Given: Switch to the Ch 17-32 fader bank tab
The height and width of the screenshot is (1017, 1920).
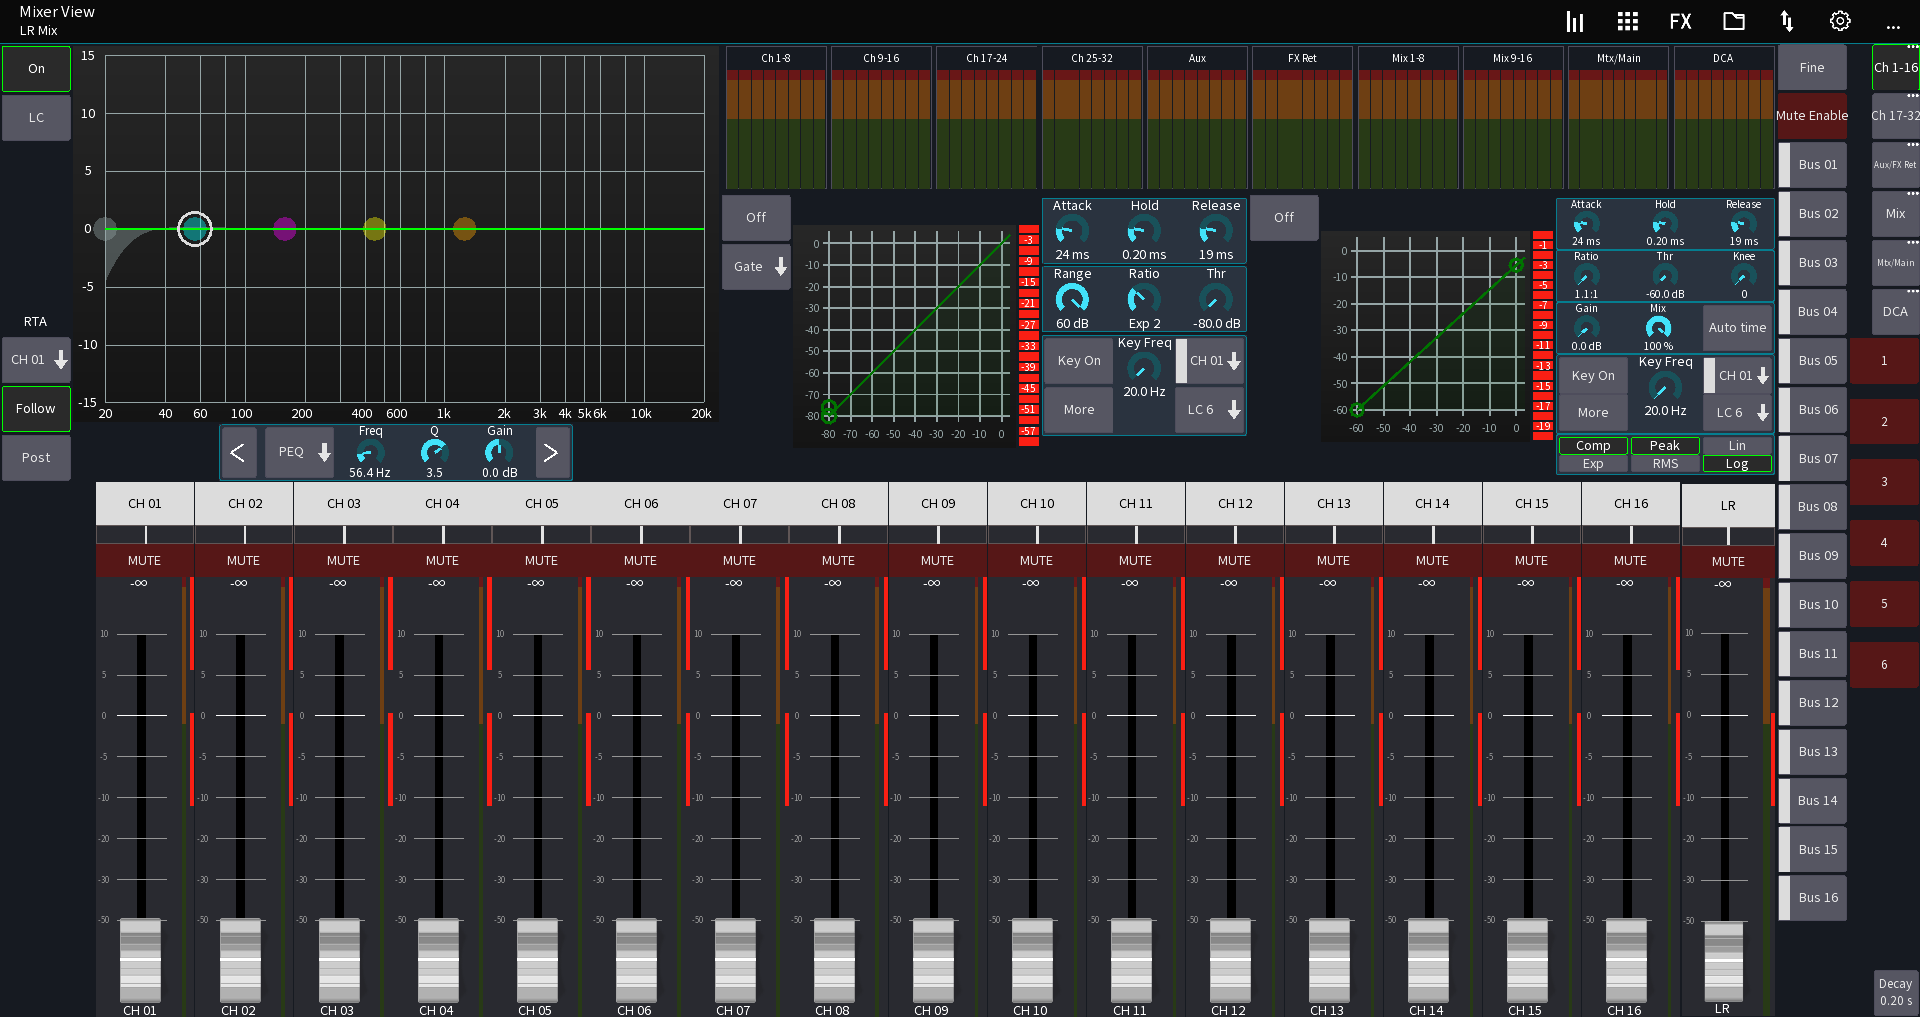Looking at the screenshot, I should click(x=1895, y=116).
